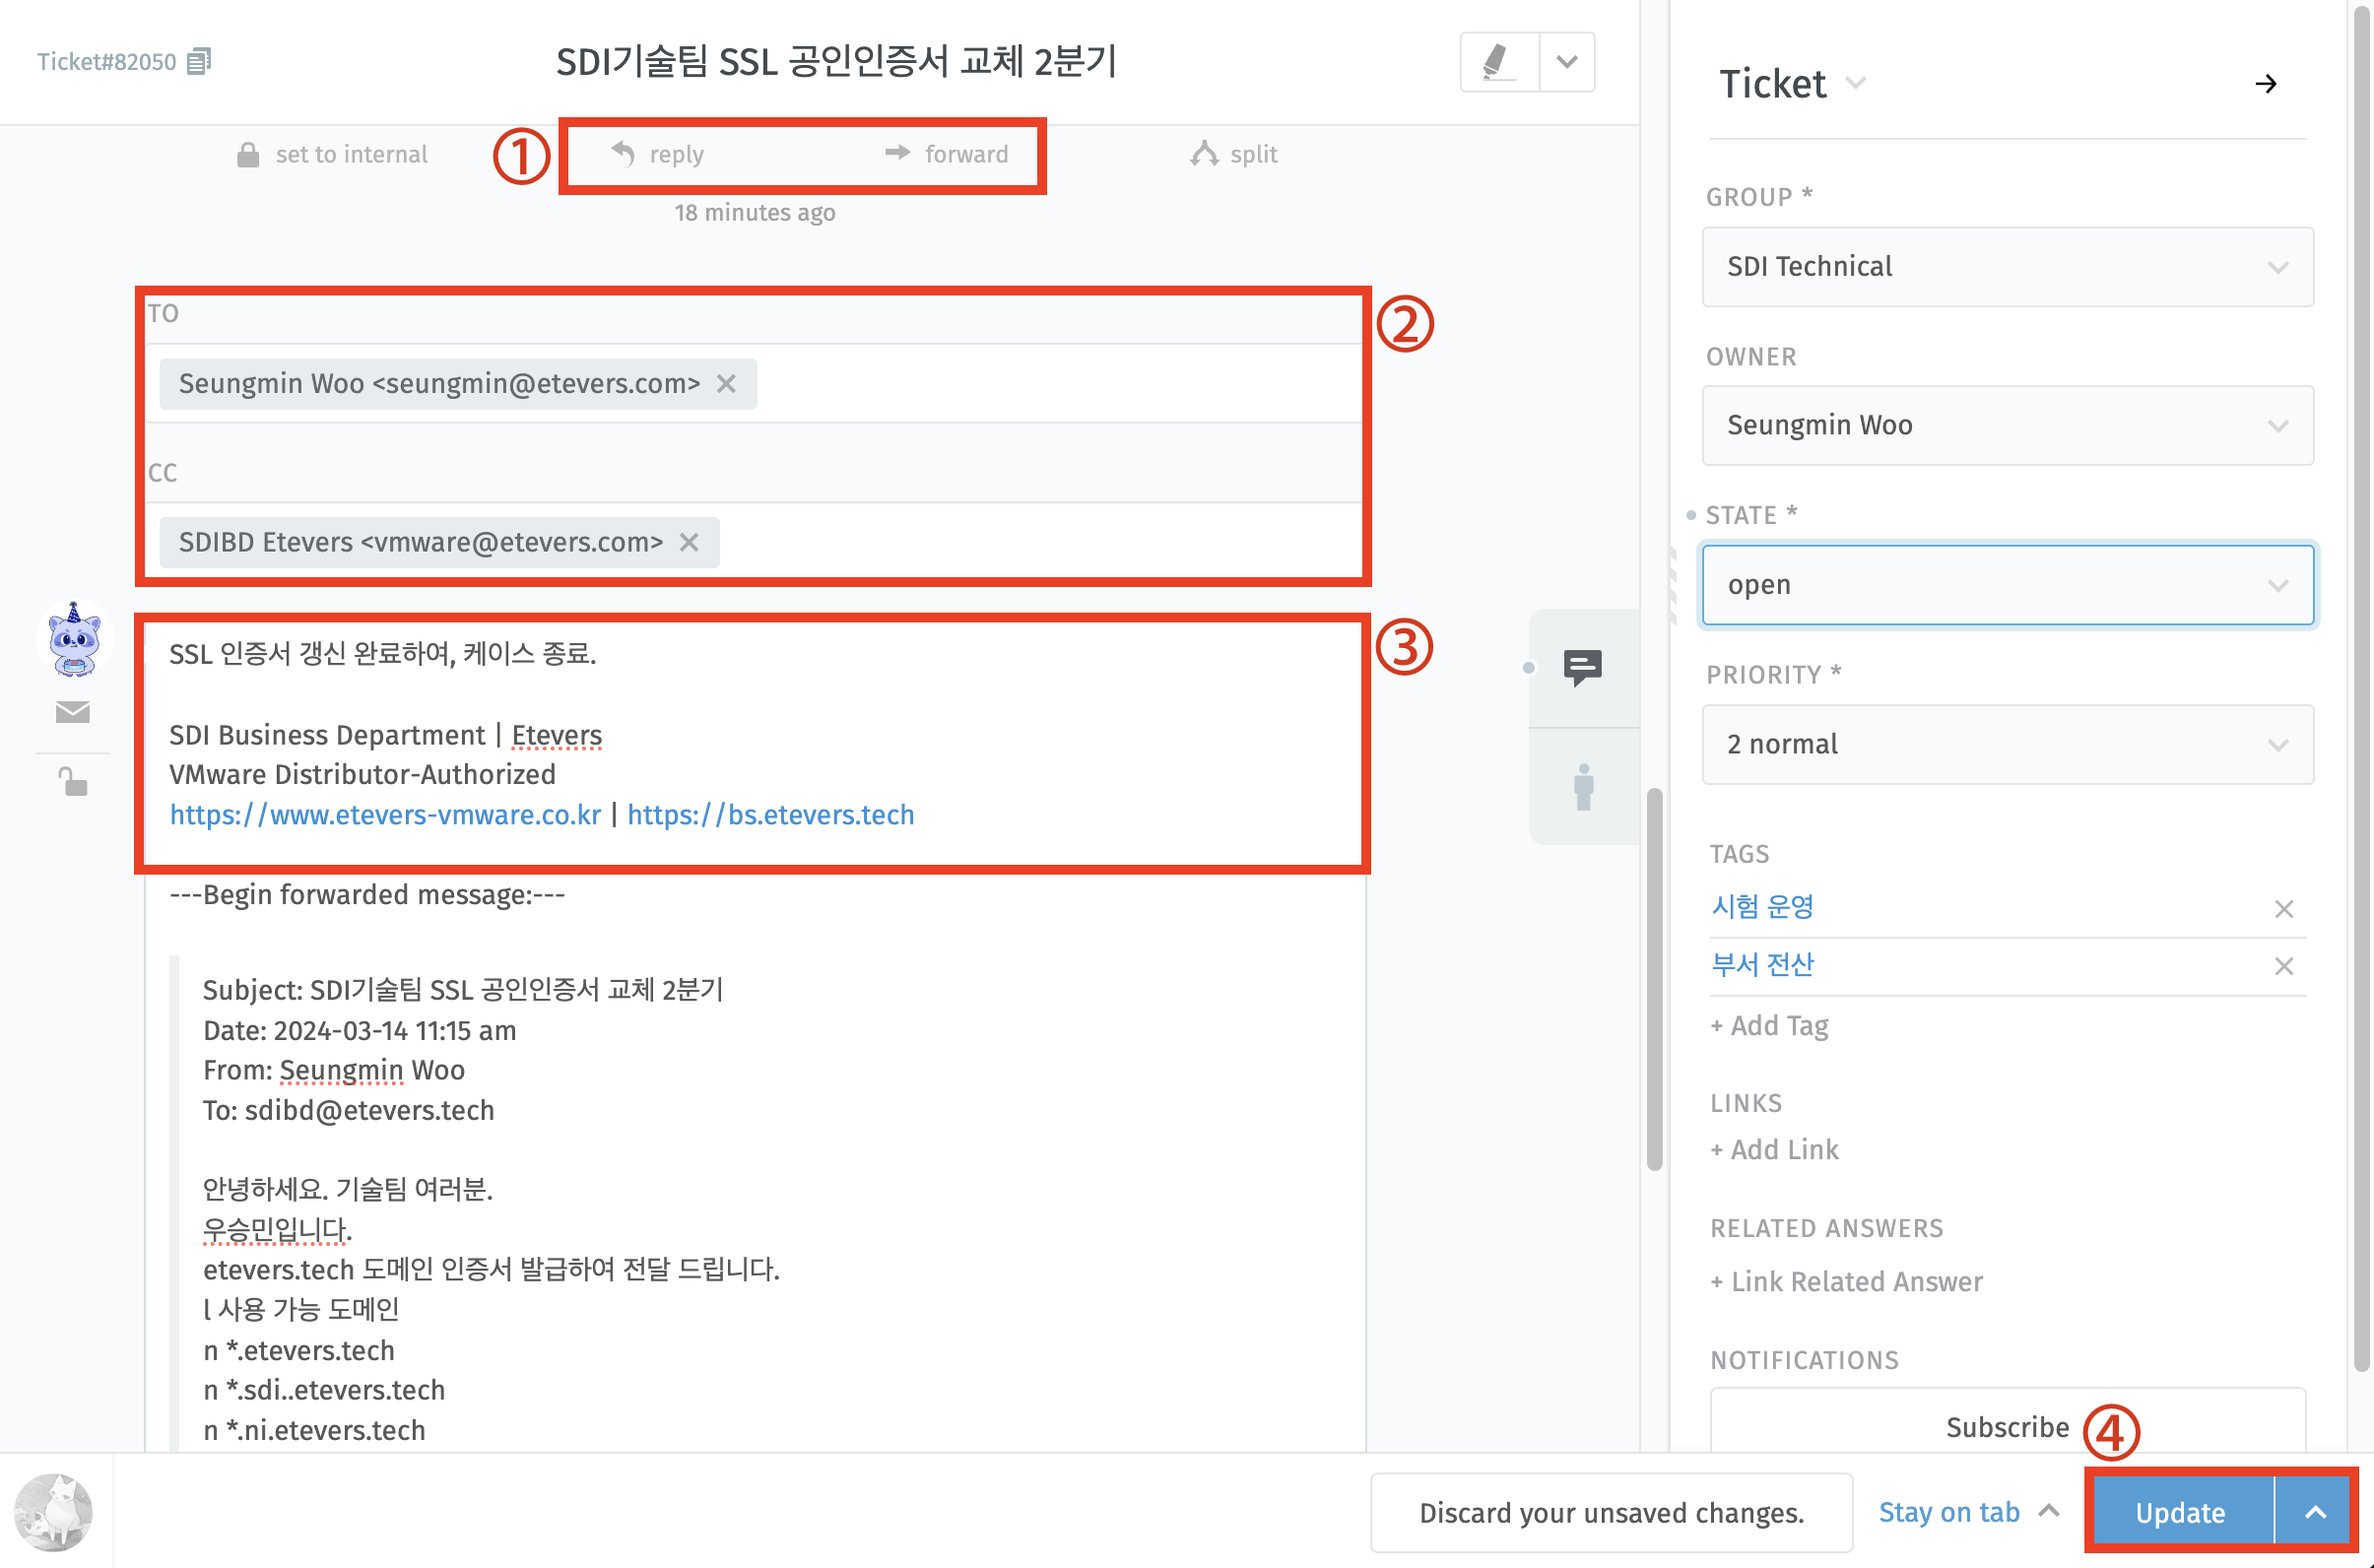Image resolution: width=2374 pixels, height=1568 pixels.
Task: Click Ticket#82050 number text
Action: tap(106, 61)
